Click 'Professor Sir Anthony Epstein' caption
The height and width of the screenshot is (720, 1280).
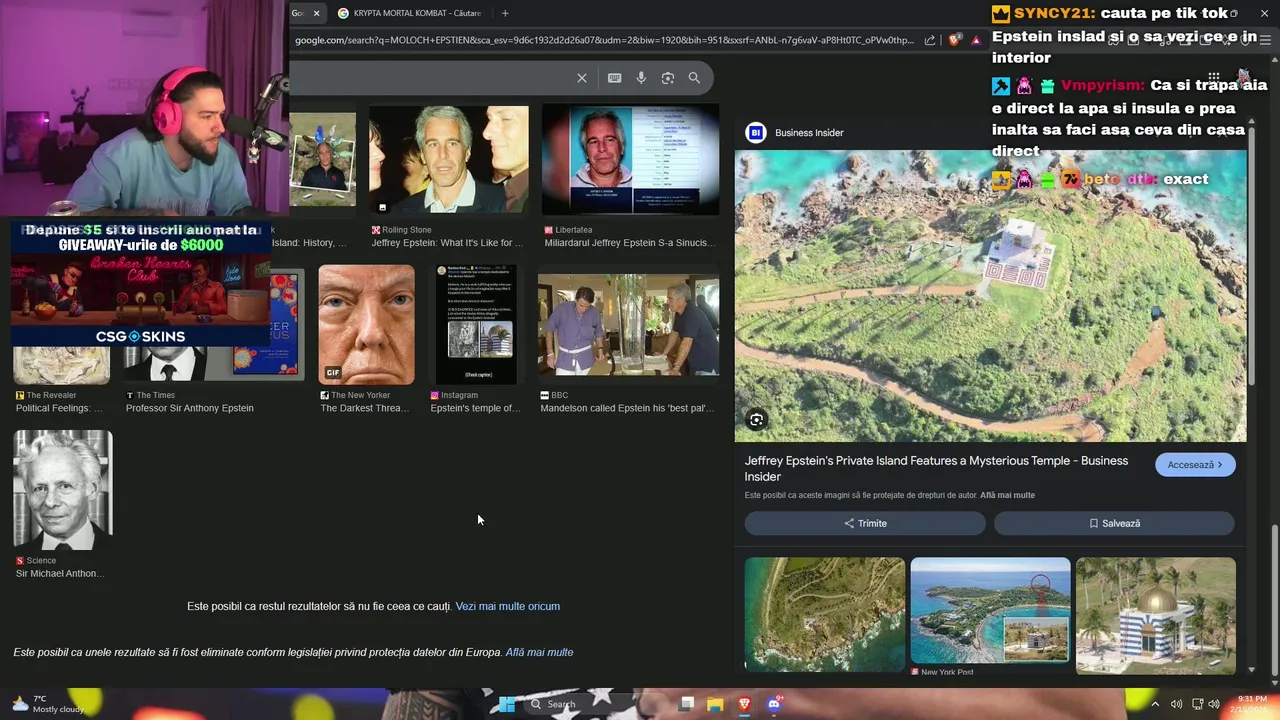pyautogui.click(x=190, y=408)
